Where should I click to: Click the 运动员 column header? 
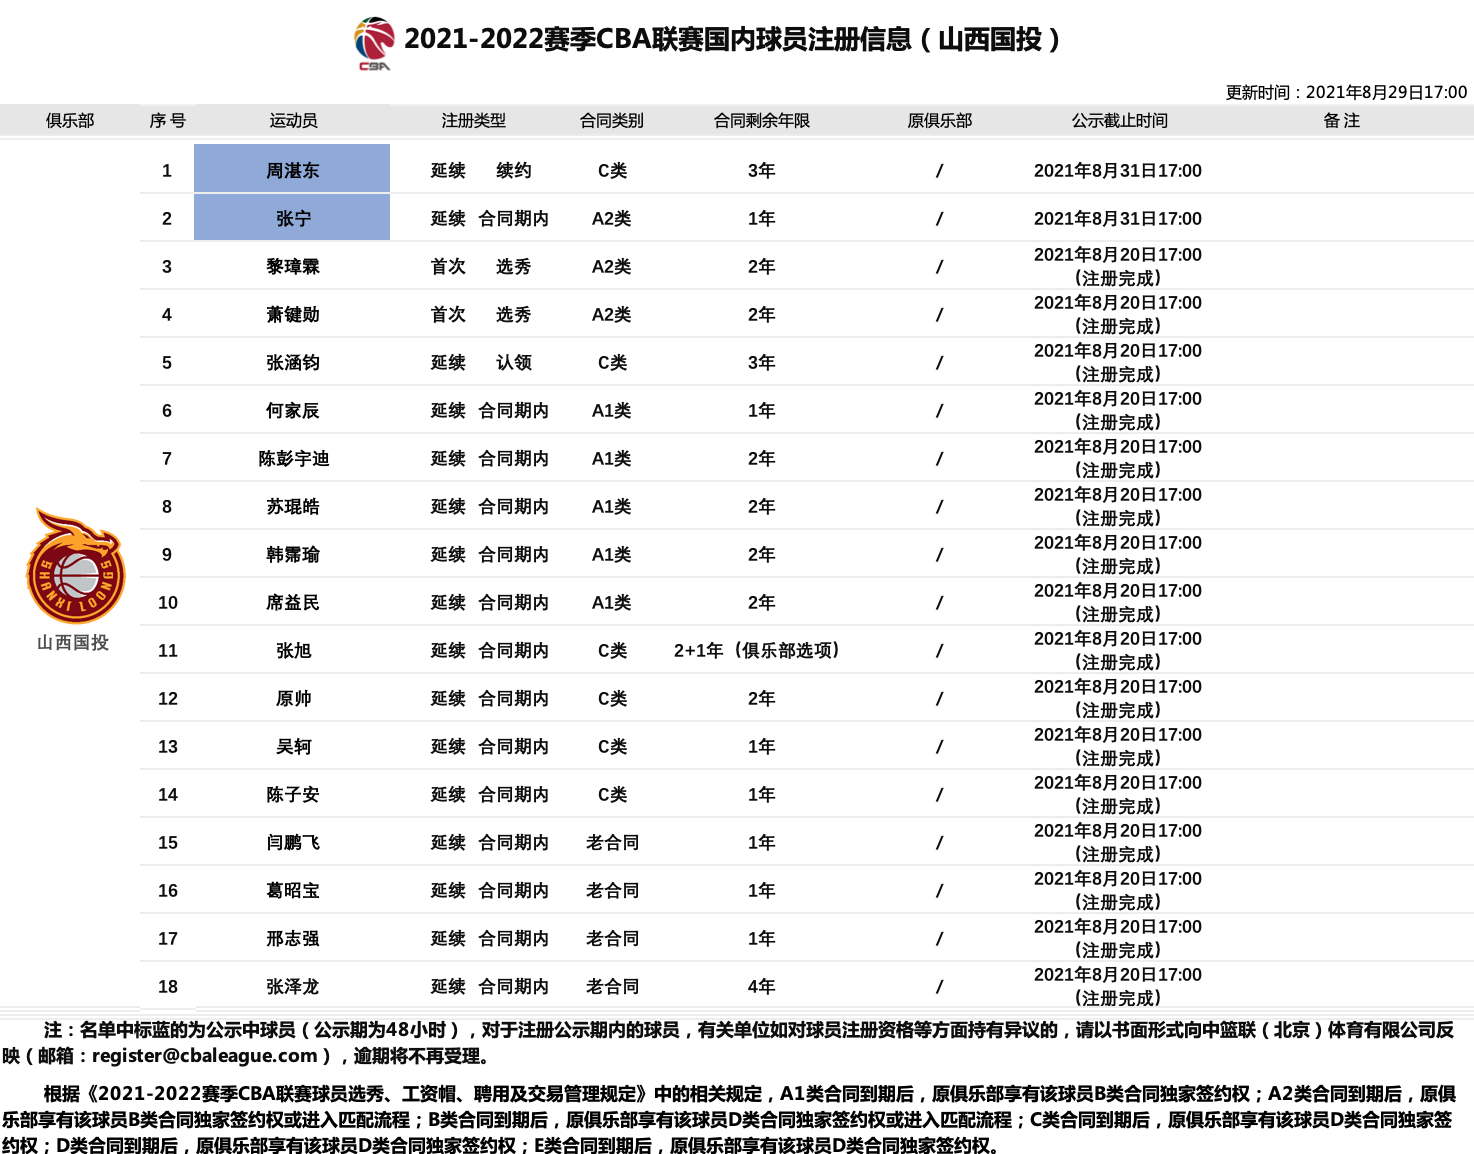293,120
